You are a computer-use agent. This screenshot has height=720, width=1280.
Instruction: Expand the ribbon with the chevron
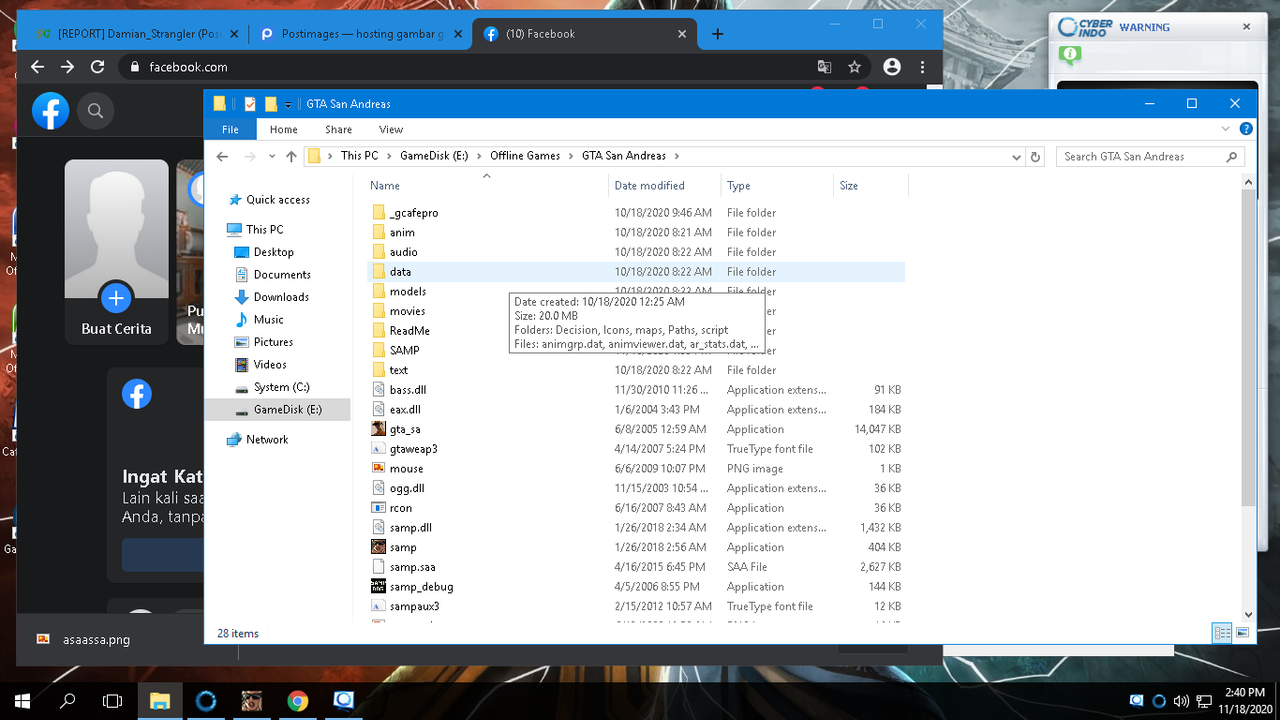pos(1226,129)
